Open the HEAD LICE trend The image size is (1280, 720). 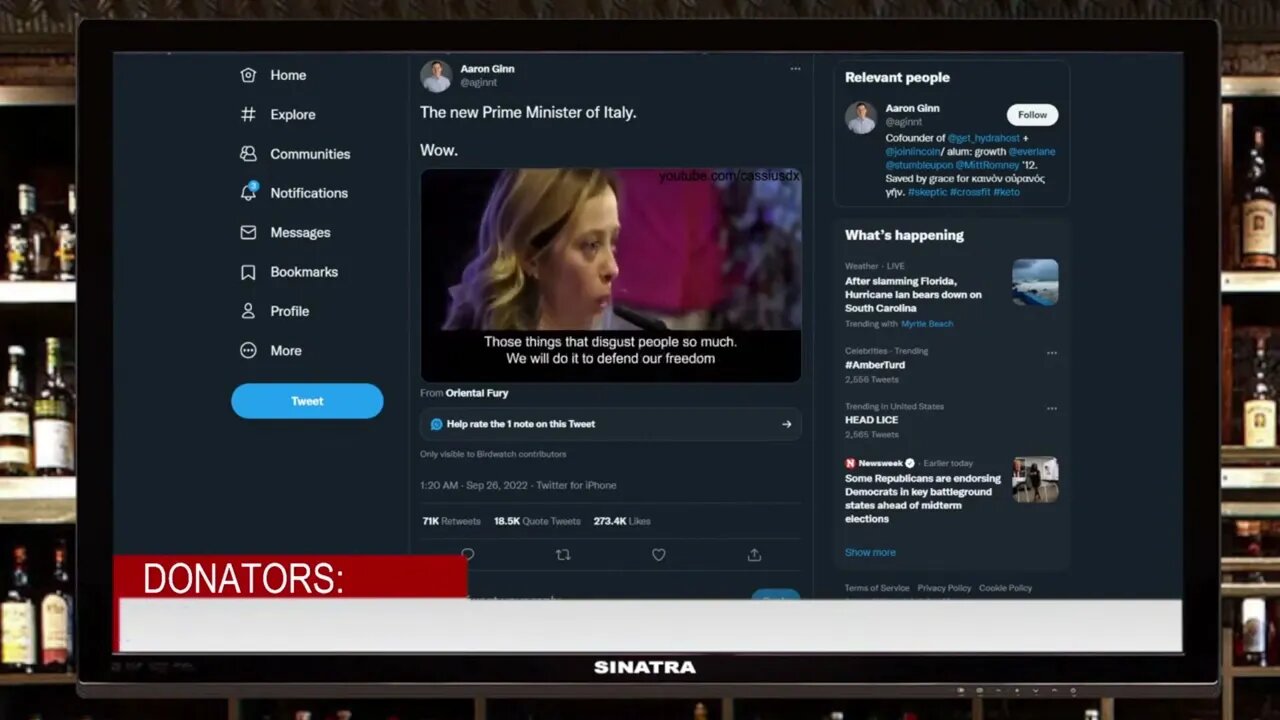point(871,420)
